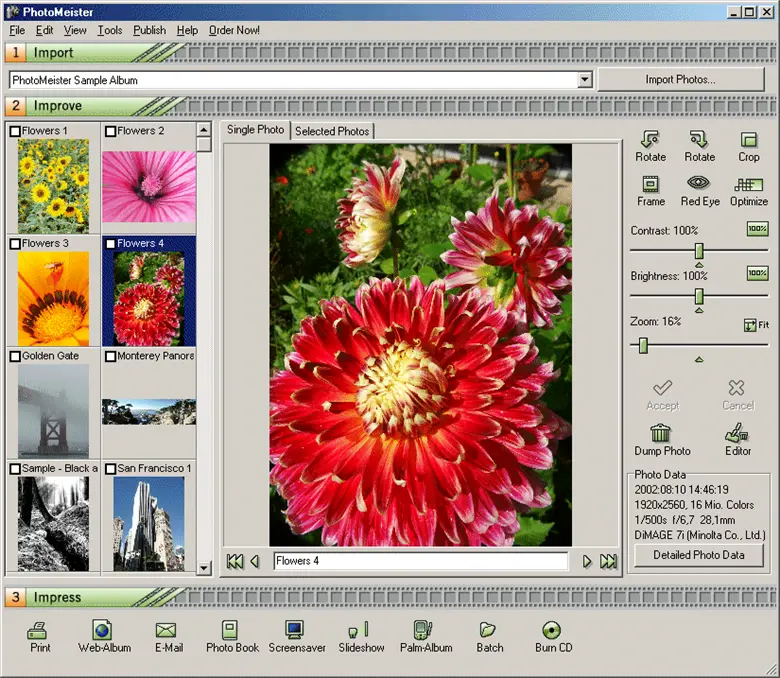The width and height of the screenshot is (780, 678).
Task: Tick the Golden Gate photo checkbox
Action: 15,356
